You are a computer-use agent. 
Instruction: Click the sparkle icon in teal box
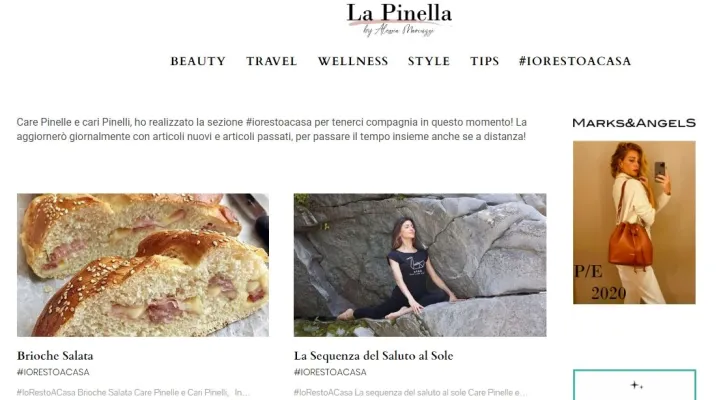pos(636,385)
